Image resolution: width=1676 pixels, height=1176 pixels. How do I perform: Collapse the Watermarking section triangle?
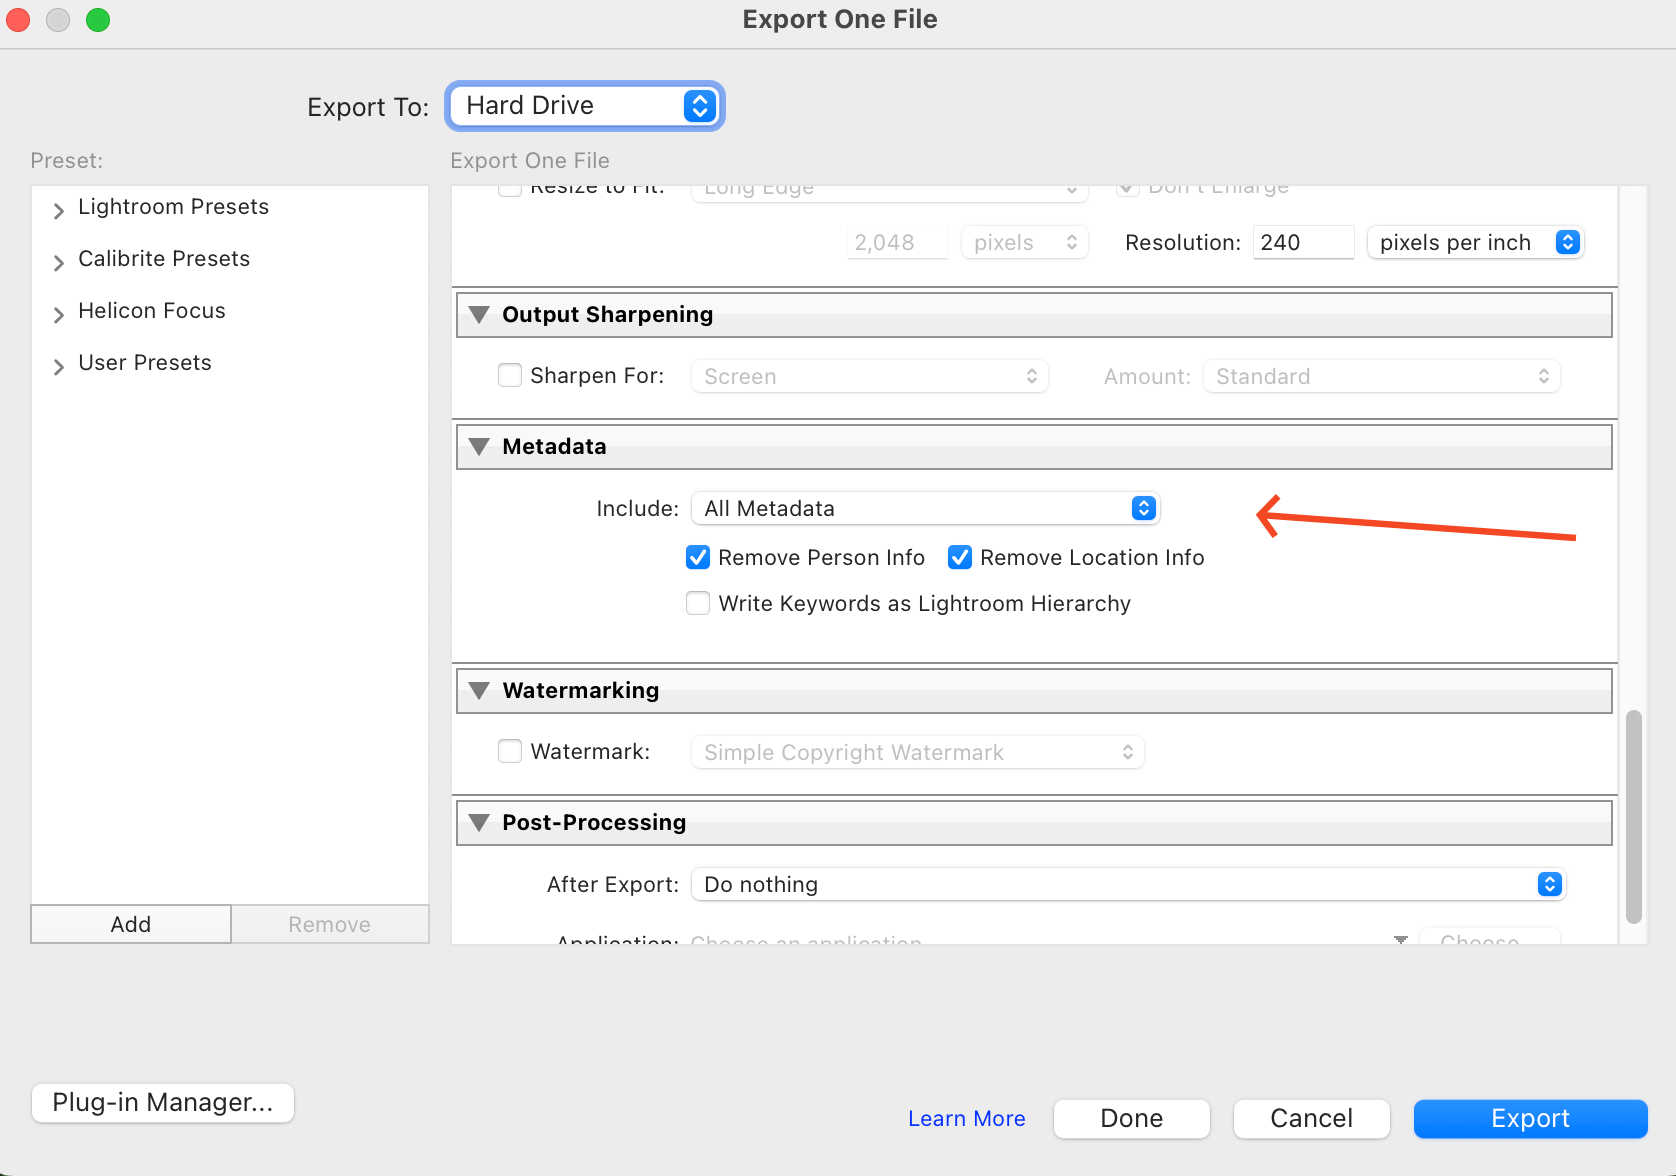tap(479, 691)
